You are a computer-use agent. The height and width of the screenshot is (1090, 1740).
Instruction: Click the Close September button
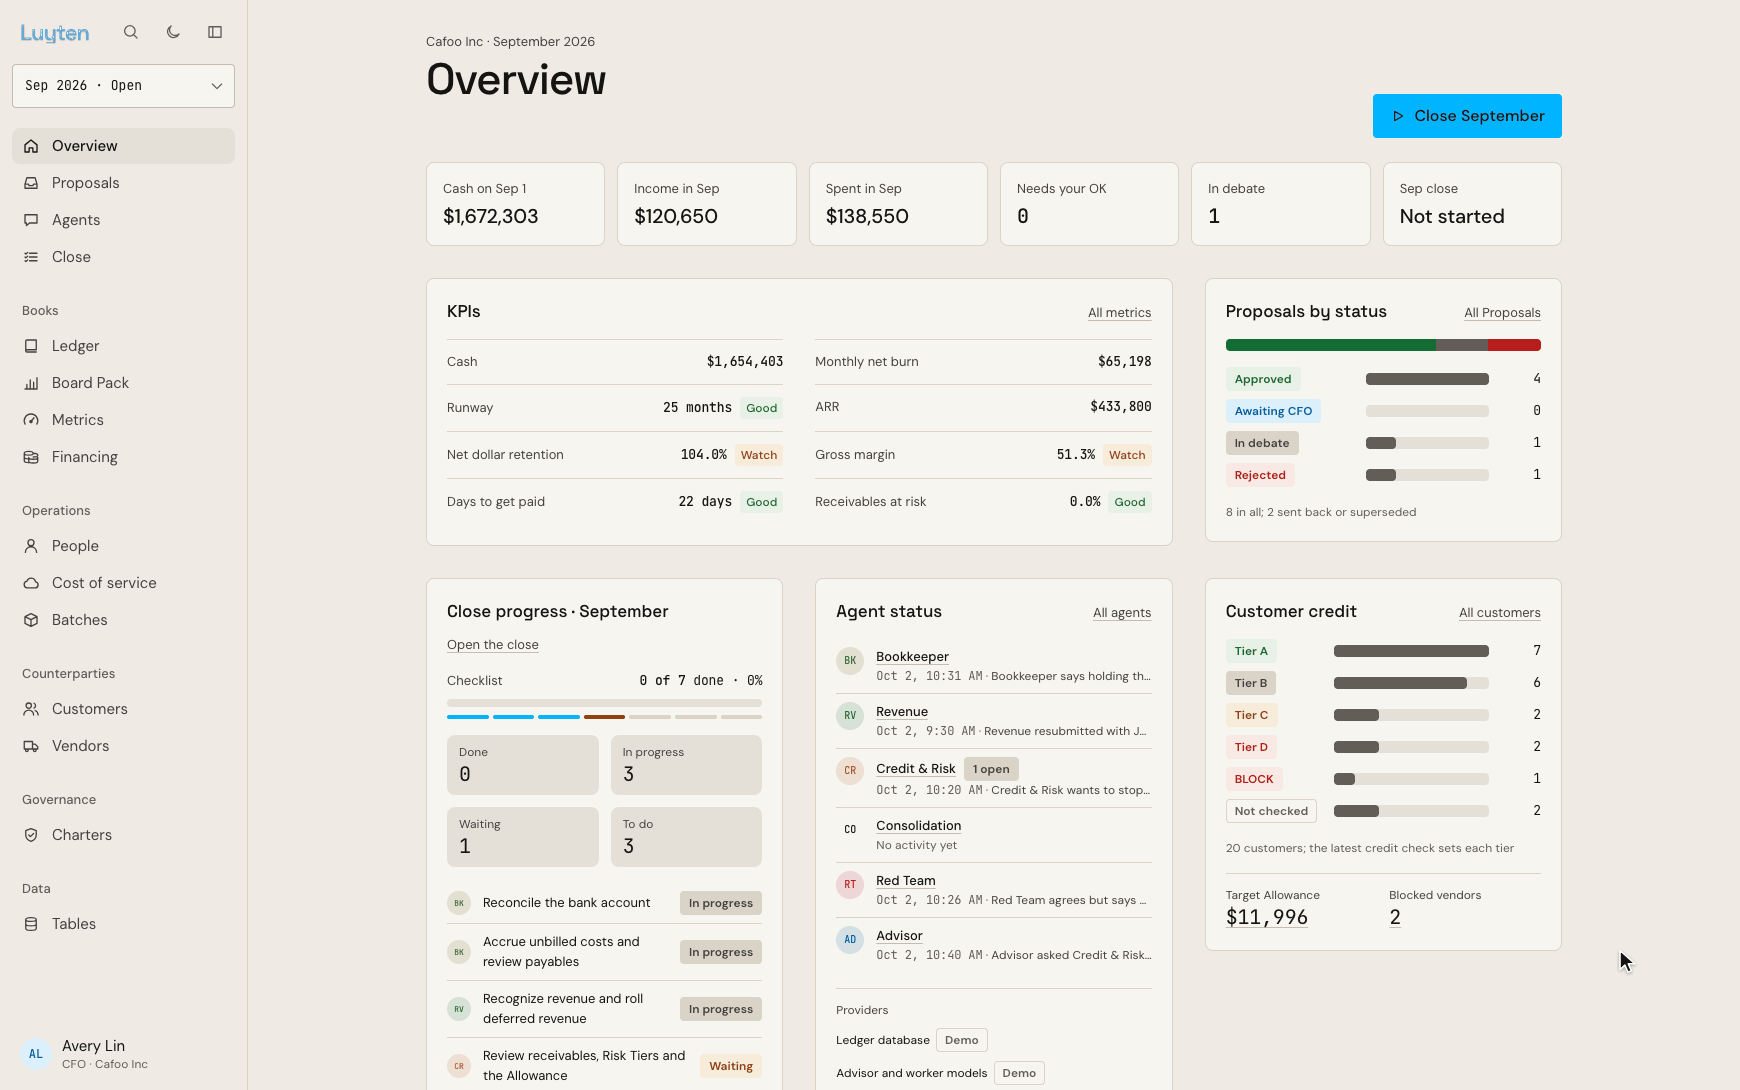(1467, 116)
